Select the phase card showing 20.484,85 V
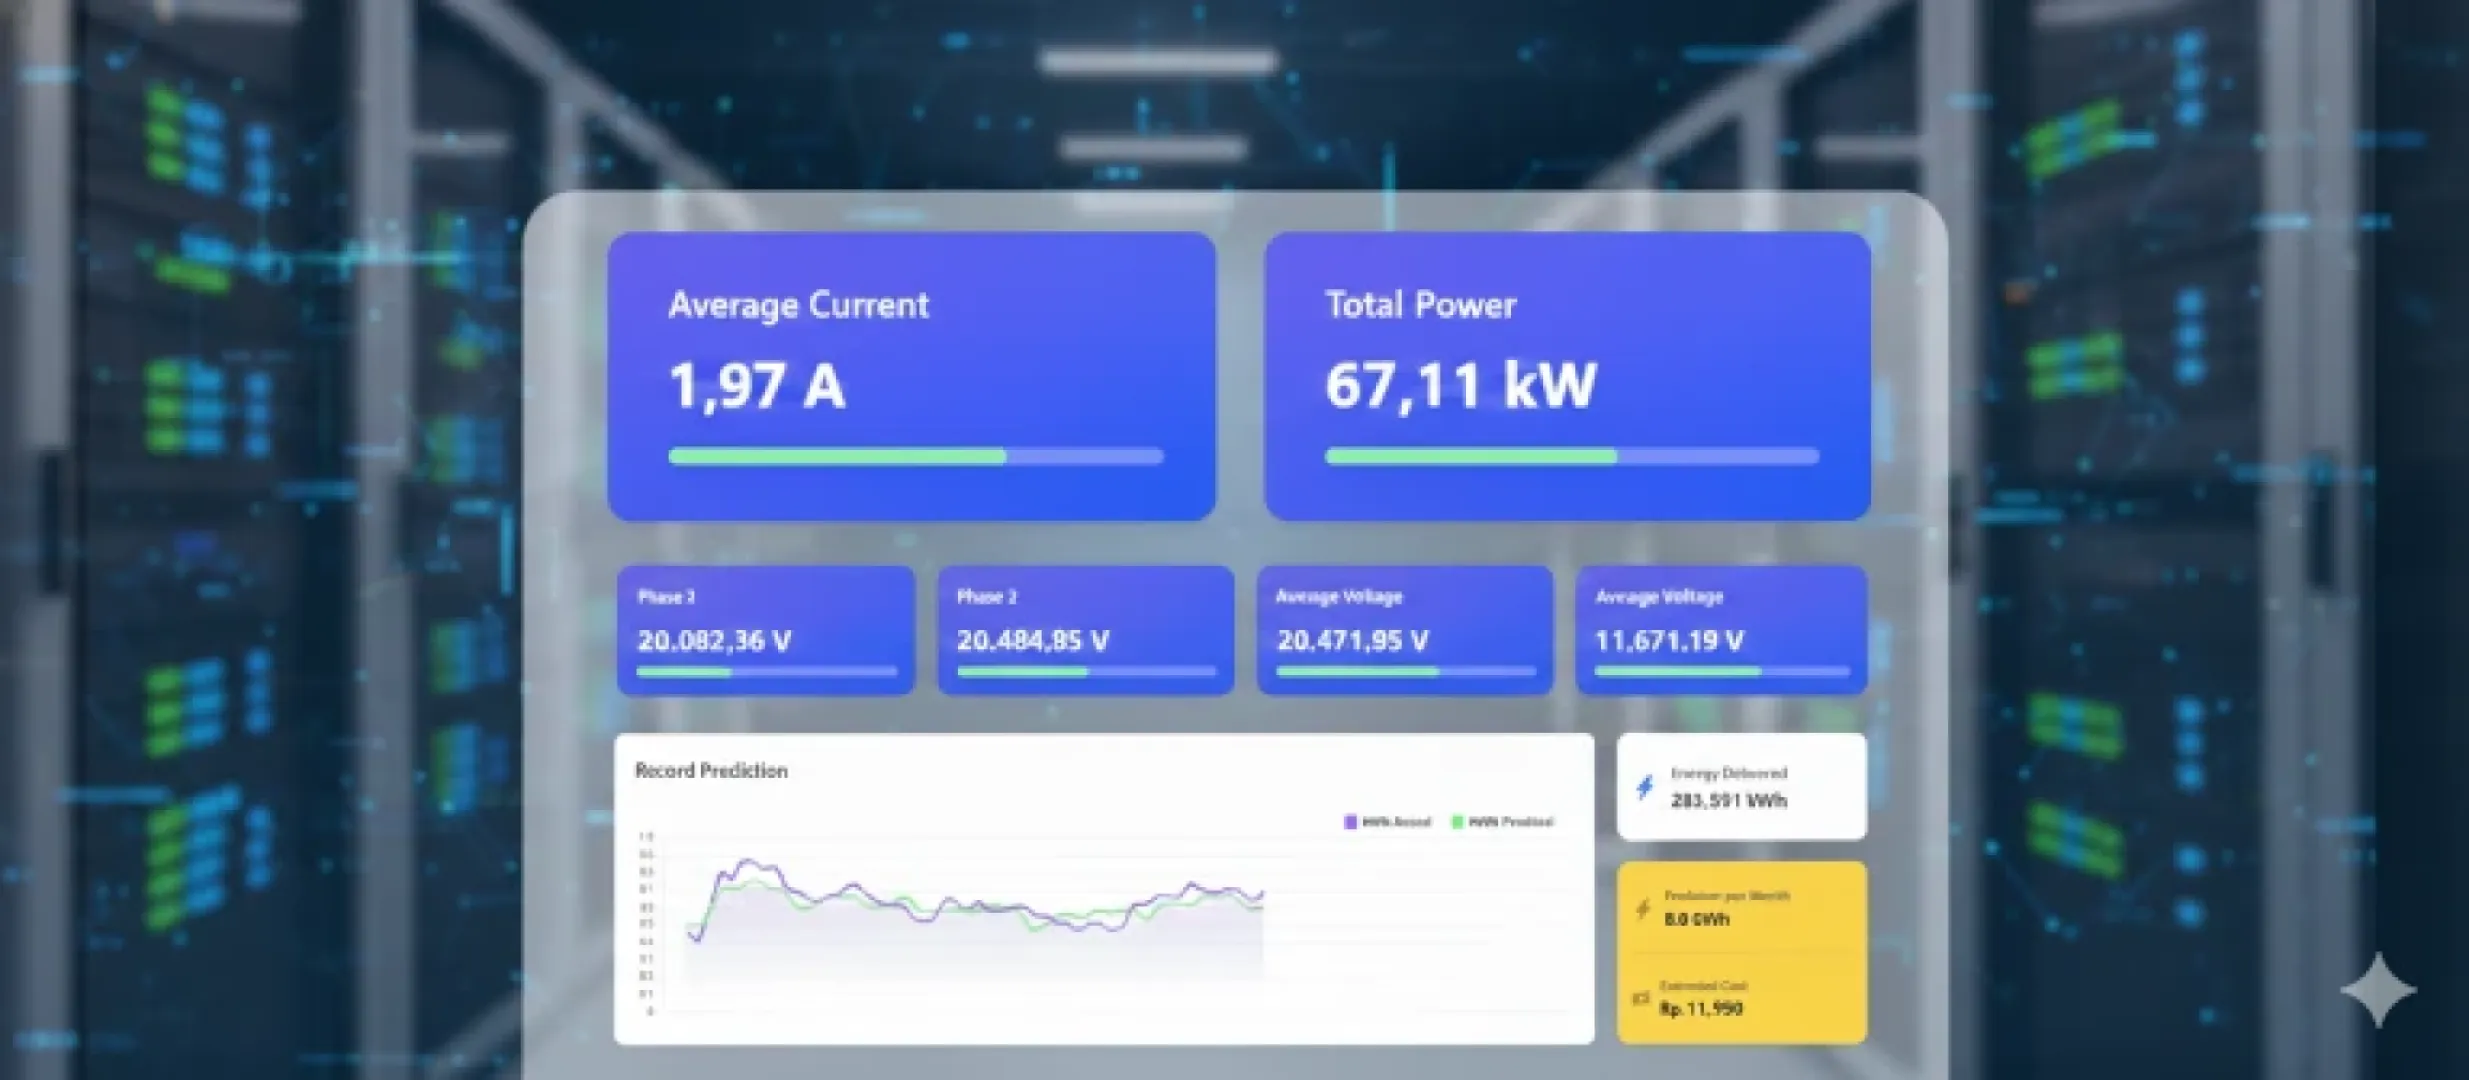The width and height of the screenshot is (2469, 1080). pyautogui.click(x=1085, y=630)
